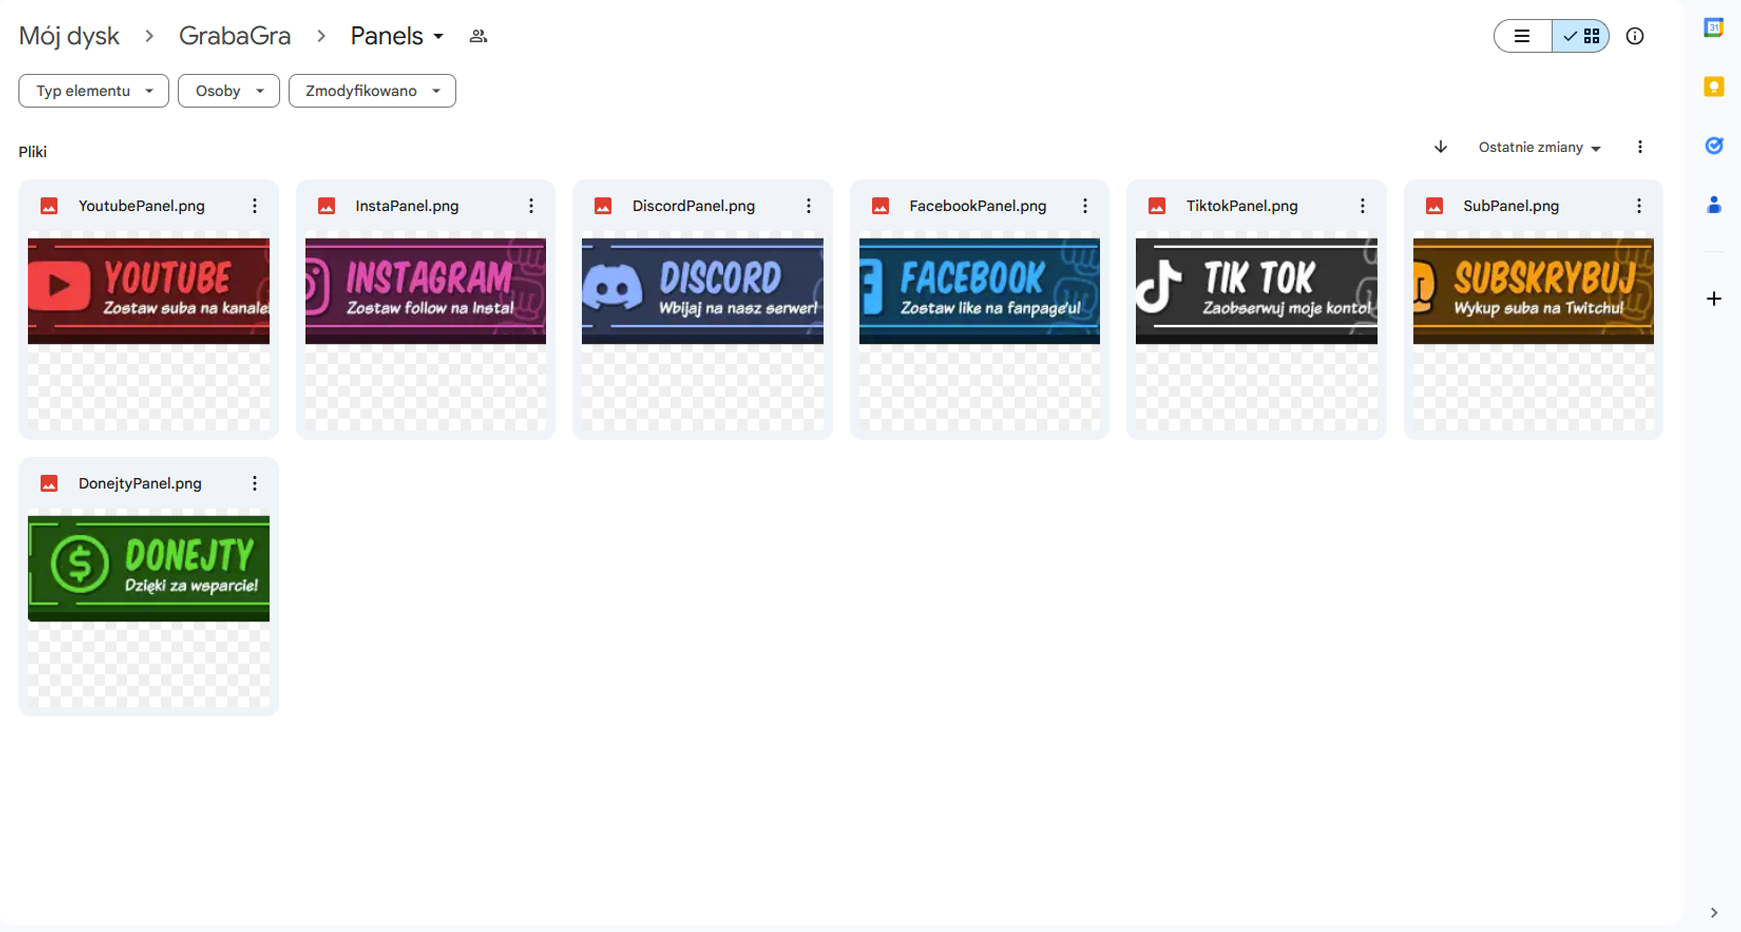Open Google Calendar in the side panel
Image resolution: width=1741 pixels, height=932 pixels.
pyautogui.click(x=1714, y=27)
